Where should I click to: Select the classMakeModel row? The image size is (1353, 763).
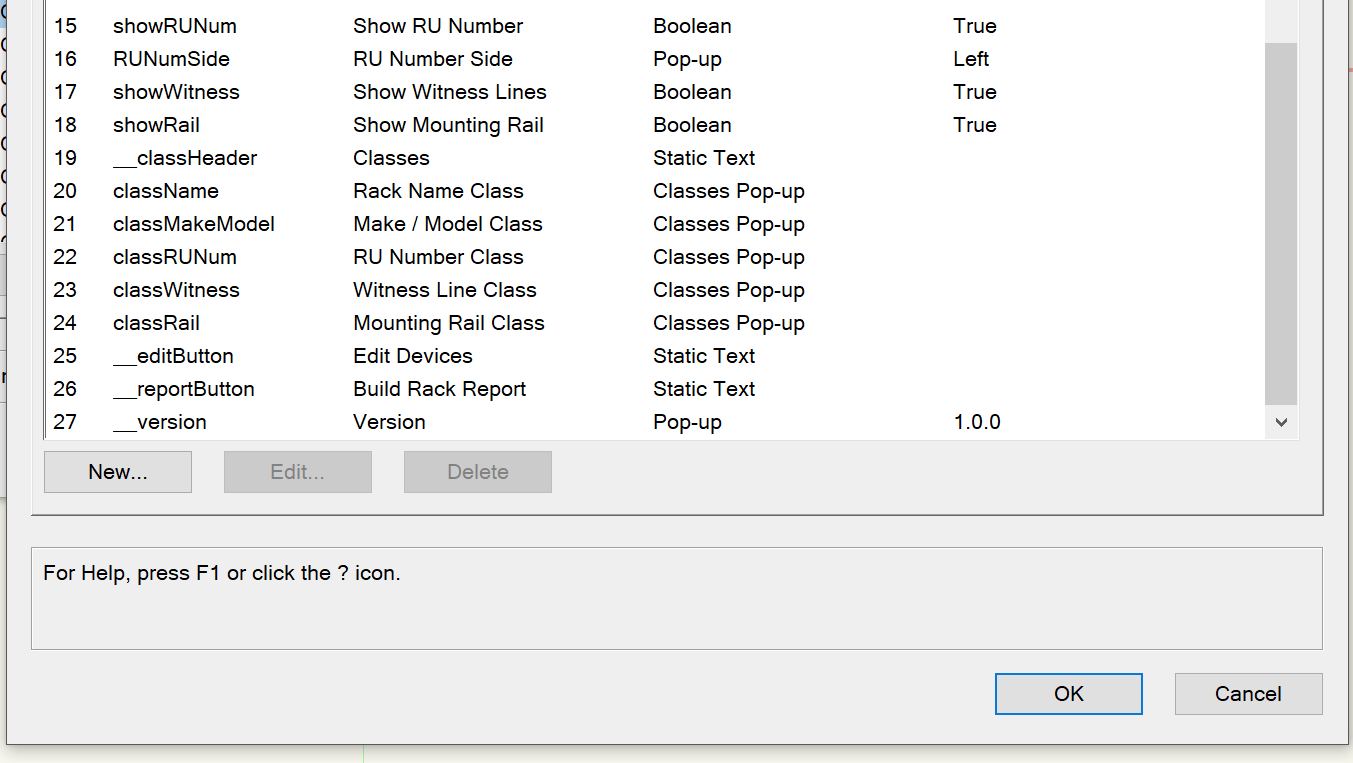(x=194, y=224)
